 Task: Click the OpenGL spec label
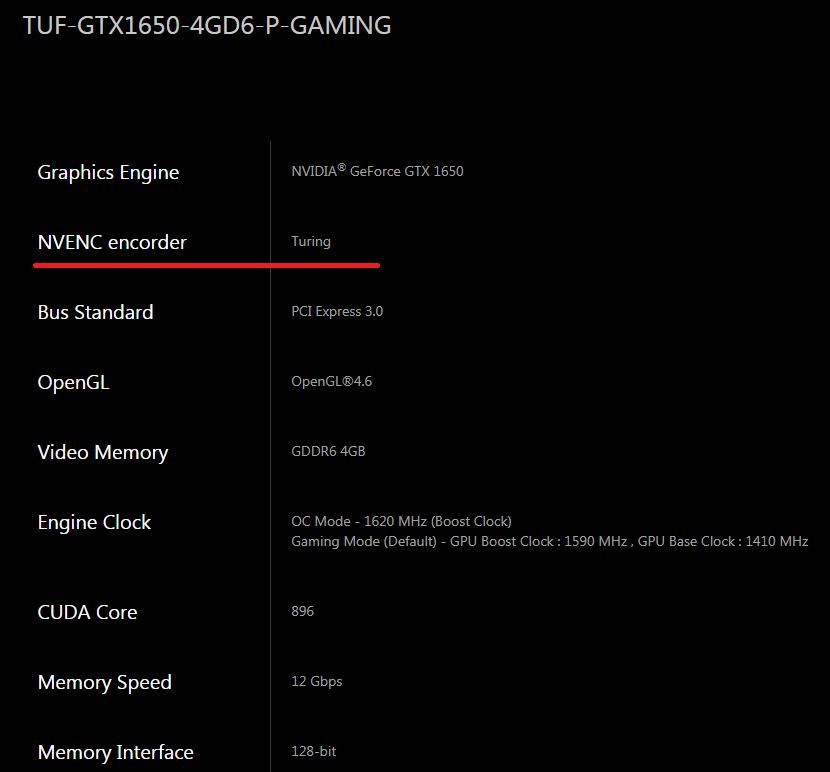[x=74, y=382]
